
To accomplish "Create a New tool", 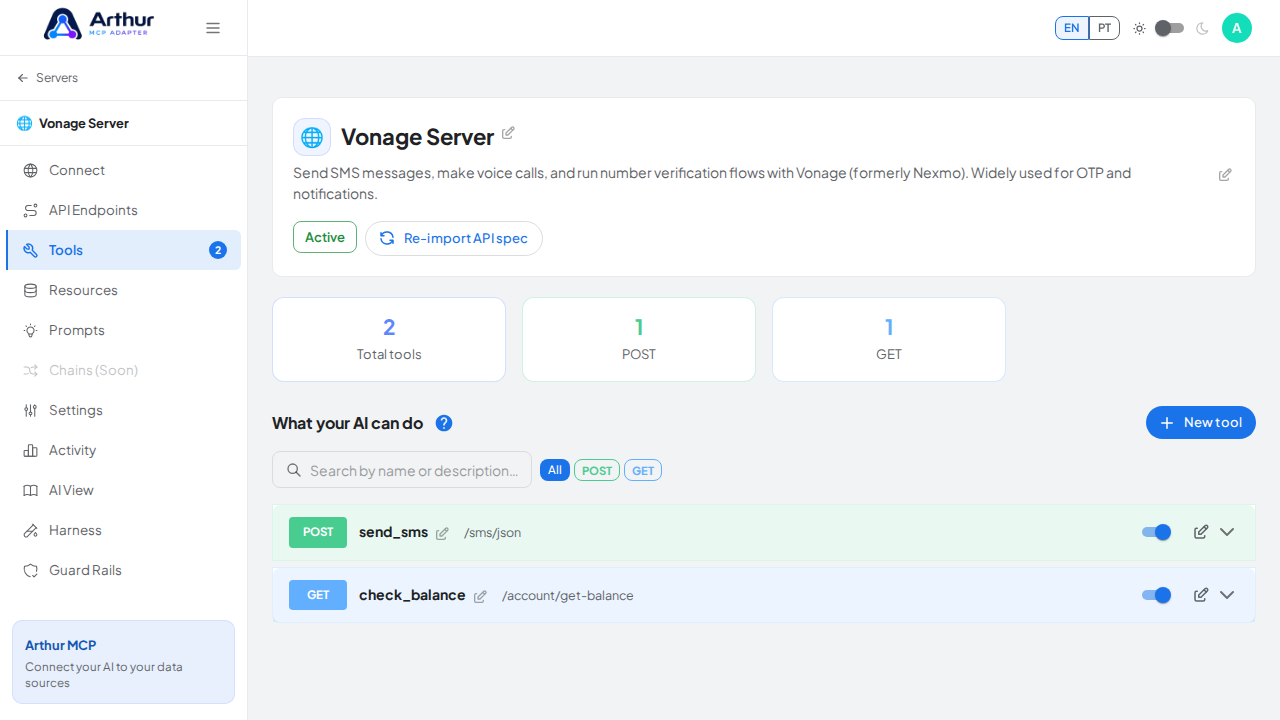I will pyautogui.click(x=1201, y=423).
